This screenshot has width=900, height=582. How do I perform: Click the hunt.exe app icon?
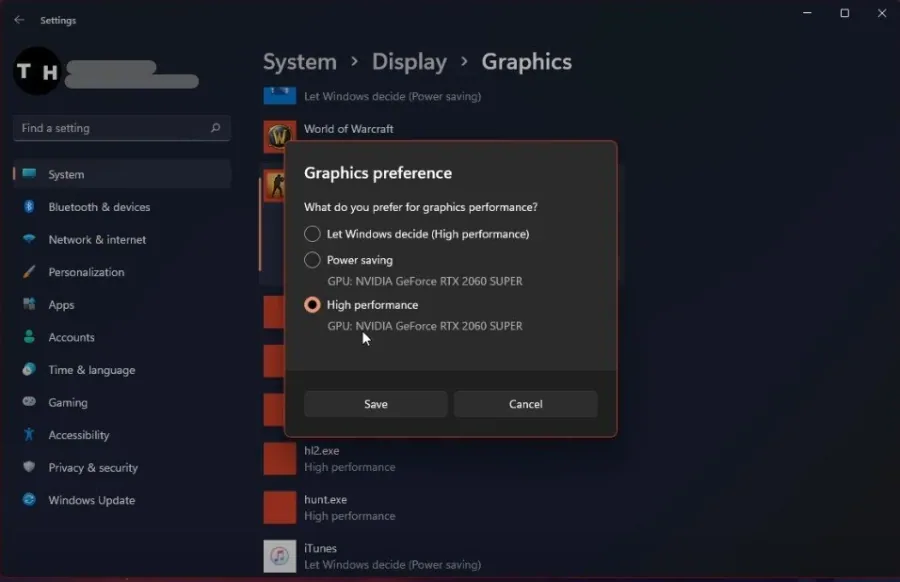coord(280,507)
